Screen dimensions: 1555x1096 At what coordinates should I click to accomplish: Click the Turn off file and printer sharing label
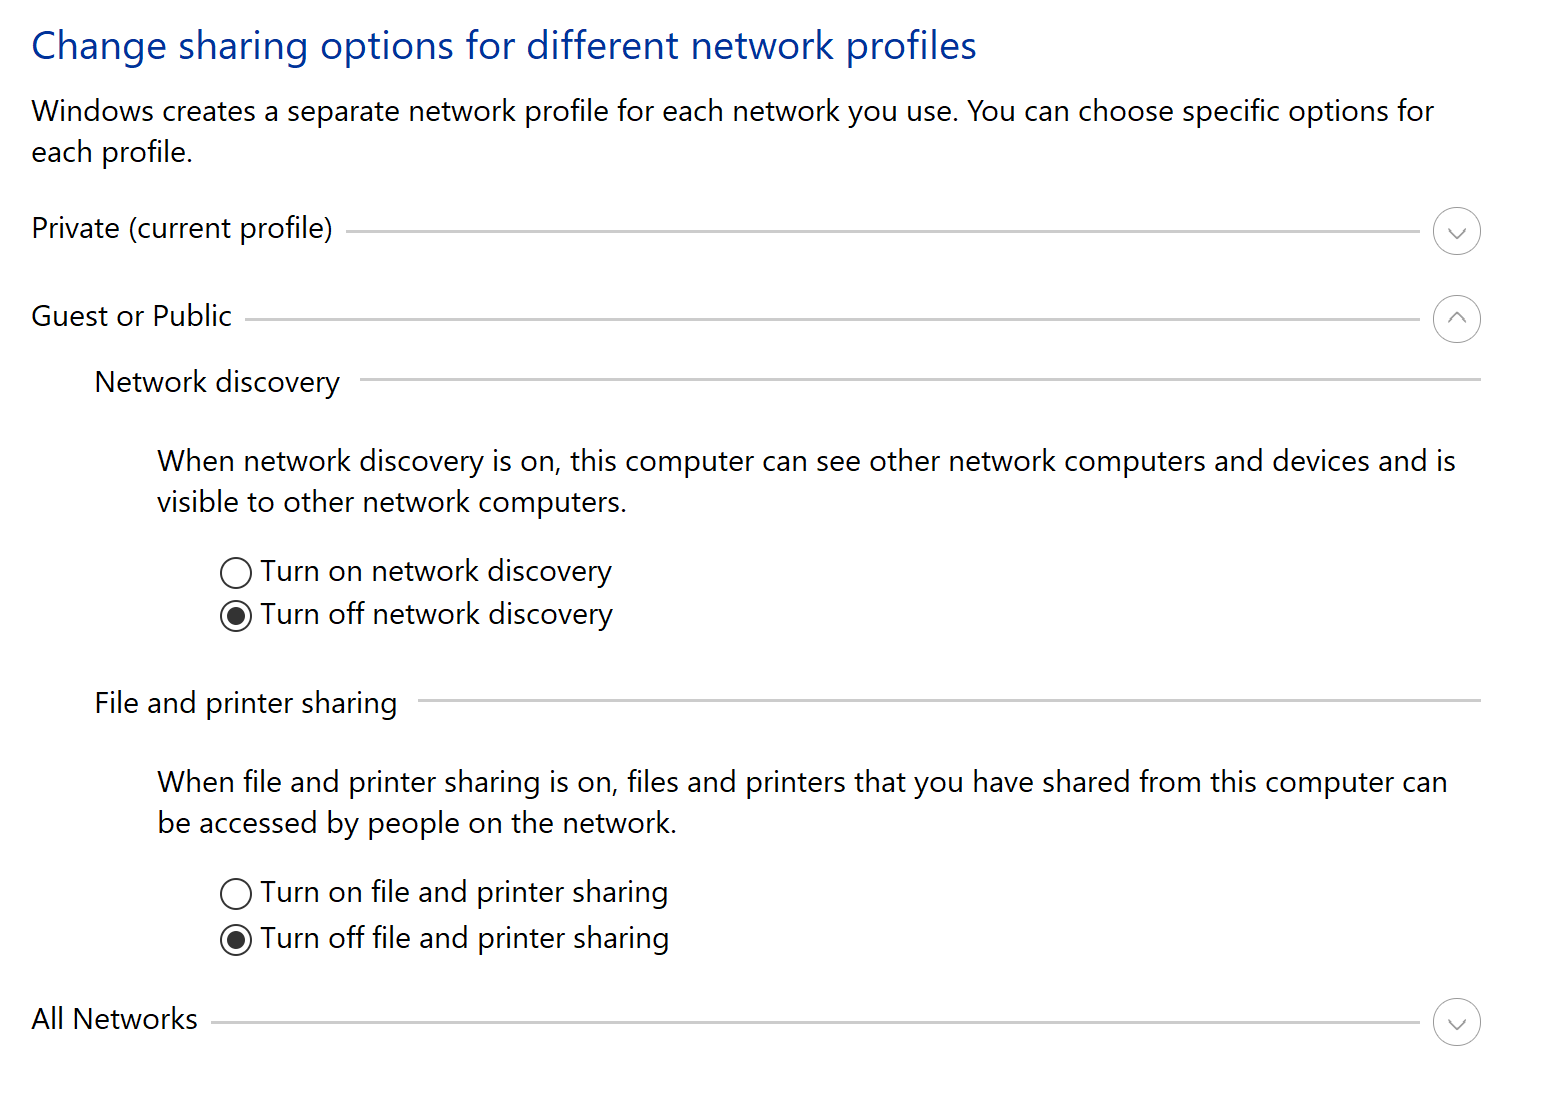click(x=465, y=938)
